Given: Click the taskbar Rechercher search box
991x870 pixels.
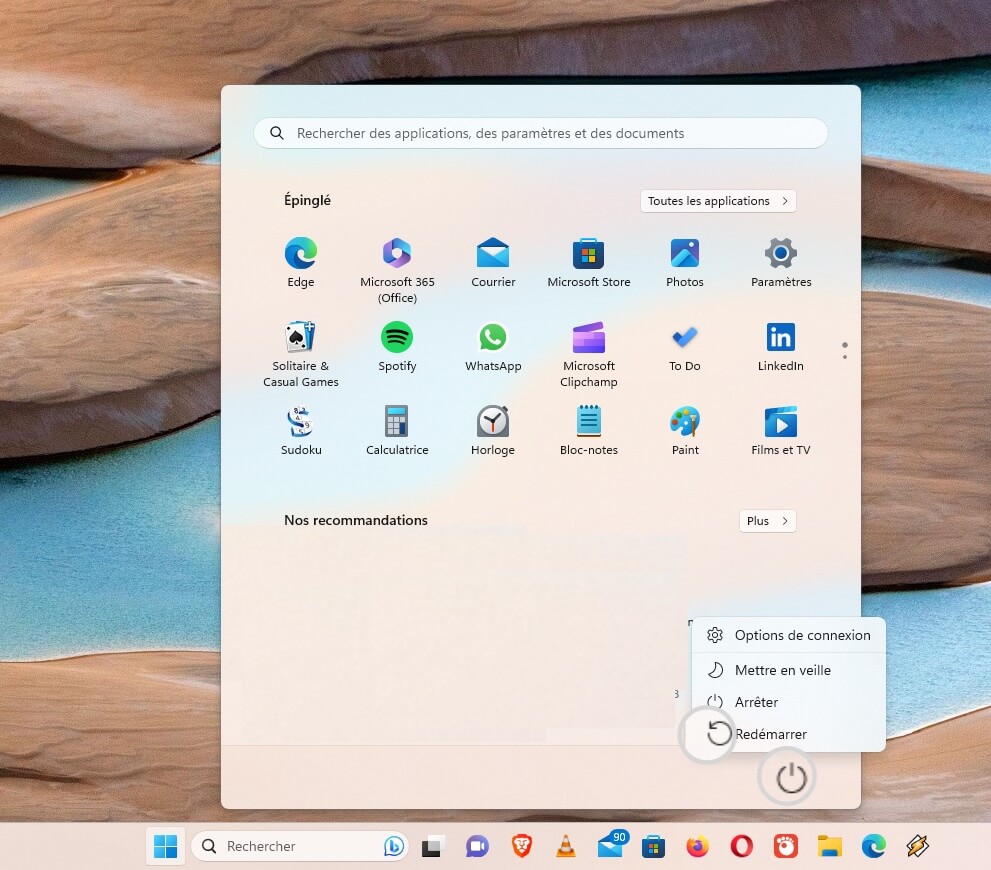Looking at the screenshot, I should 300,846.
